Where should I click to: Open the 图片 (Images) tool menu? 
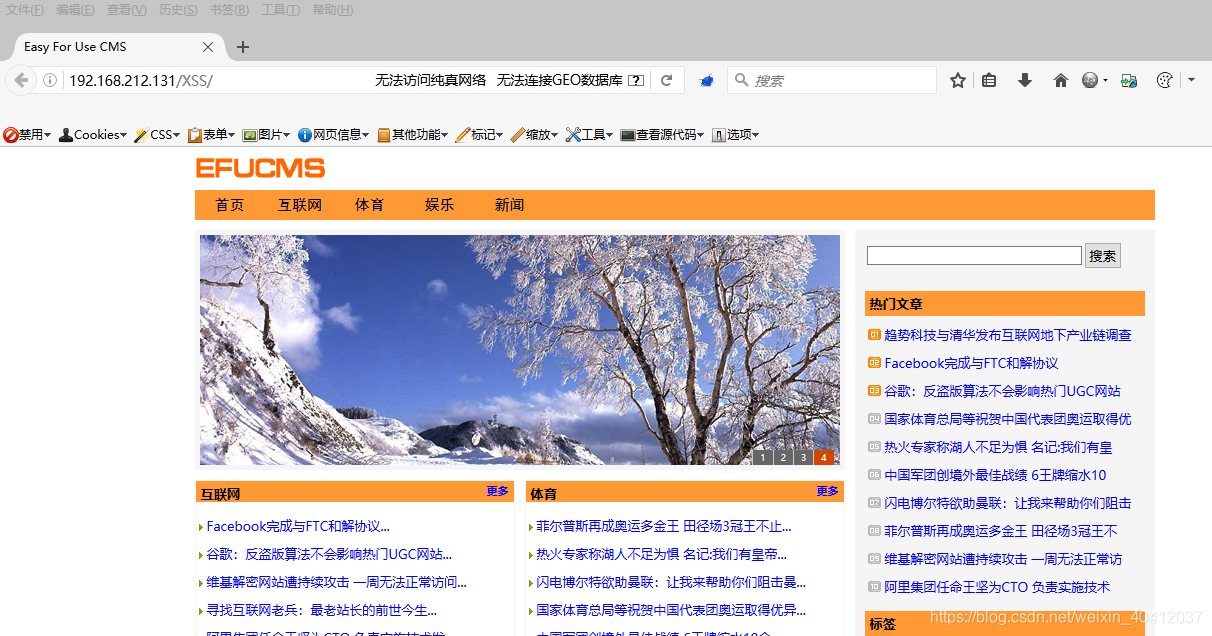tap(265, 134)
